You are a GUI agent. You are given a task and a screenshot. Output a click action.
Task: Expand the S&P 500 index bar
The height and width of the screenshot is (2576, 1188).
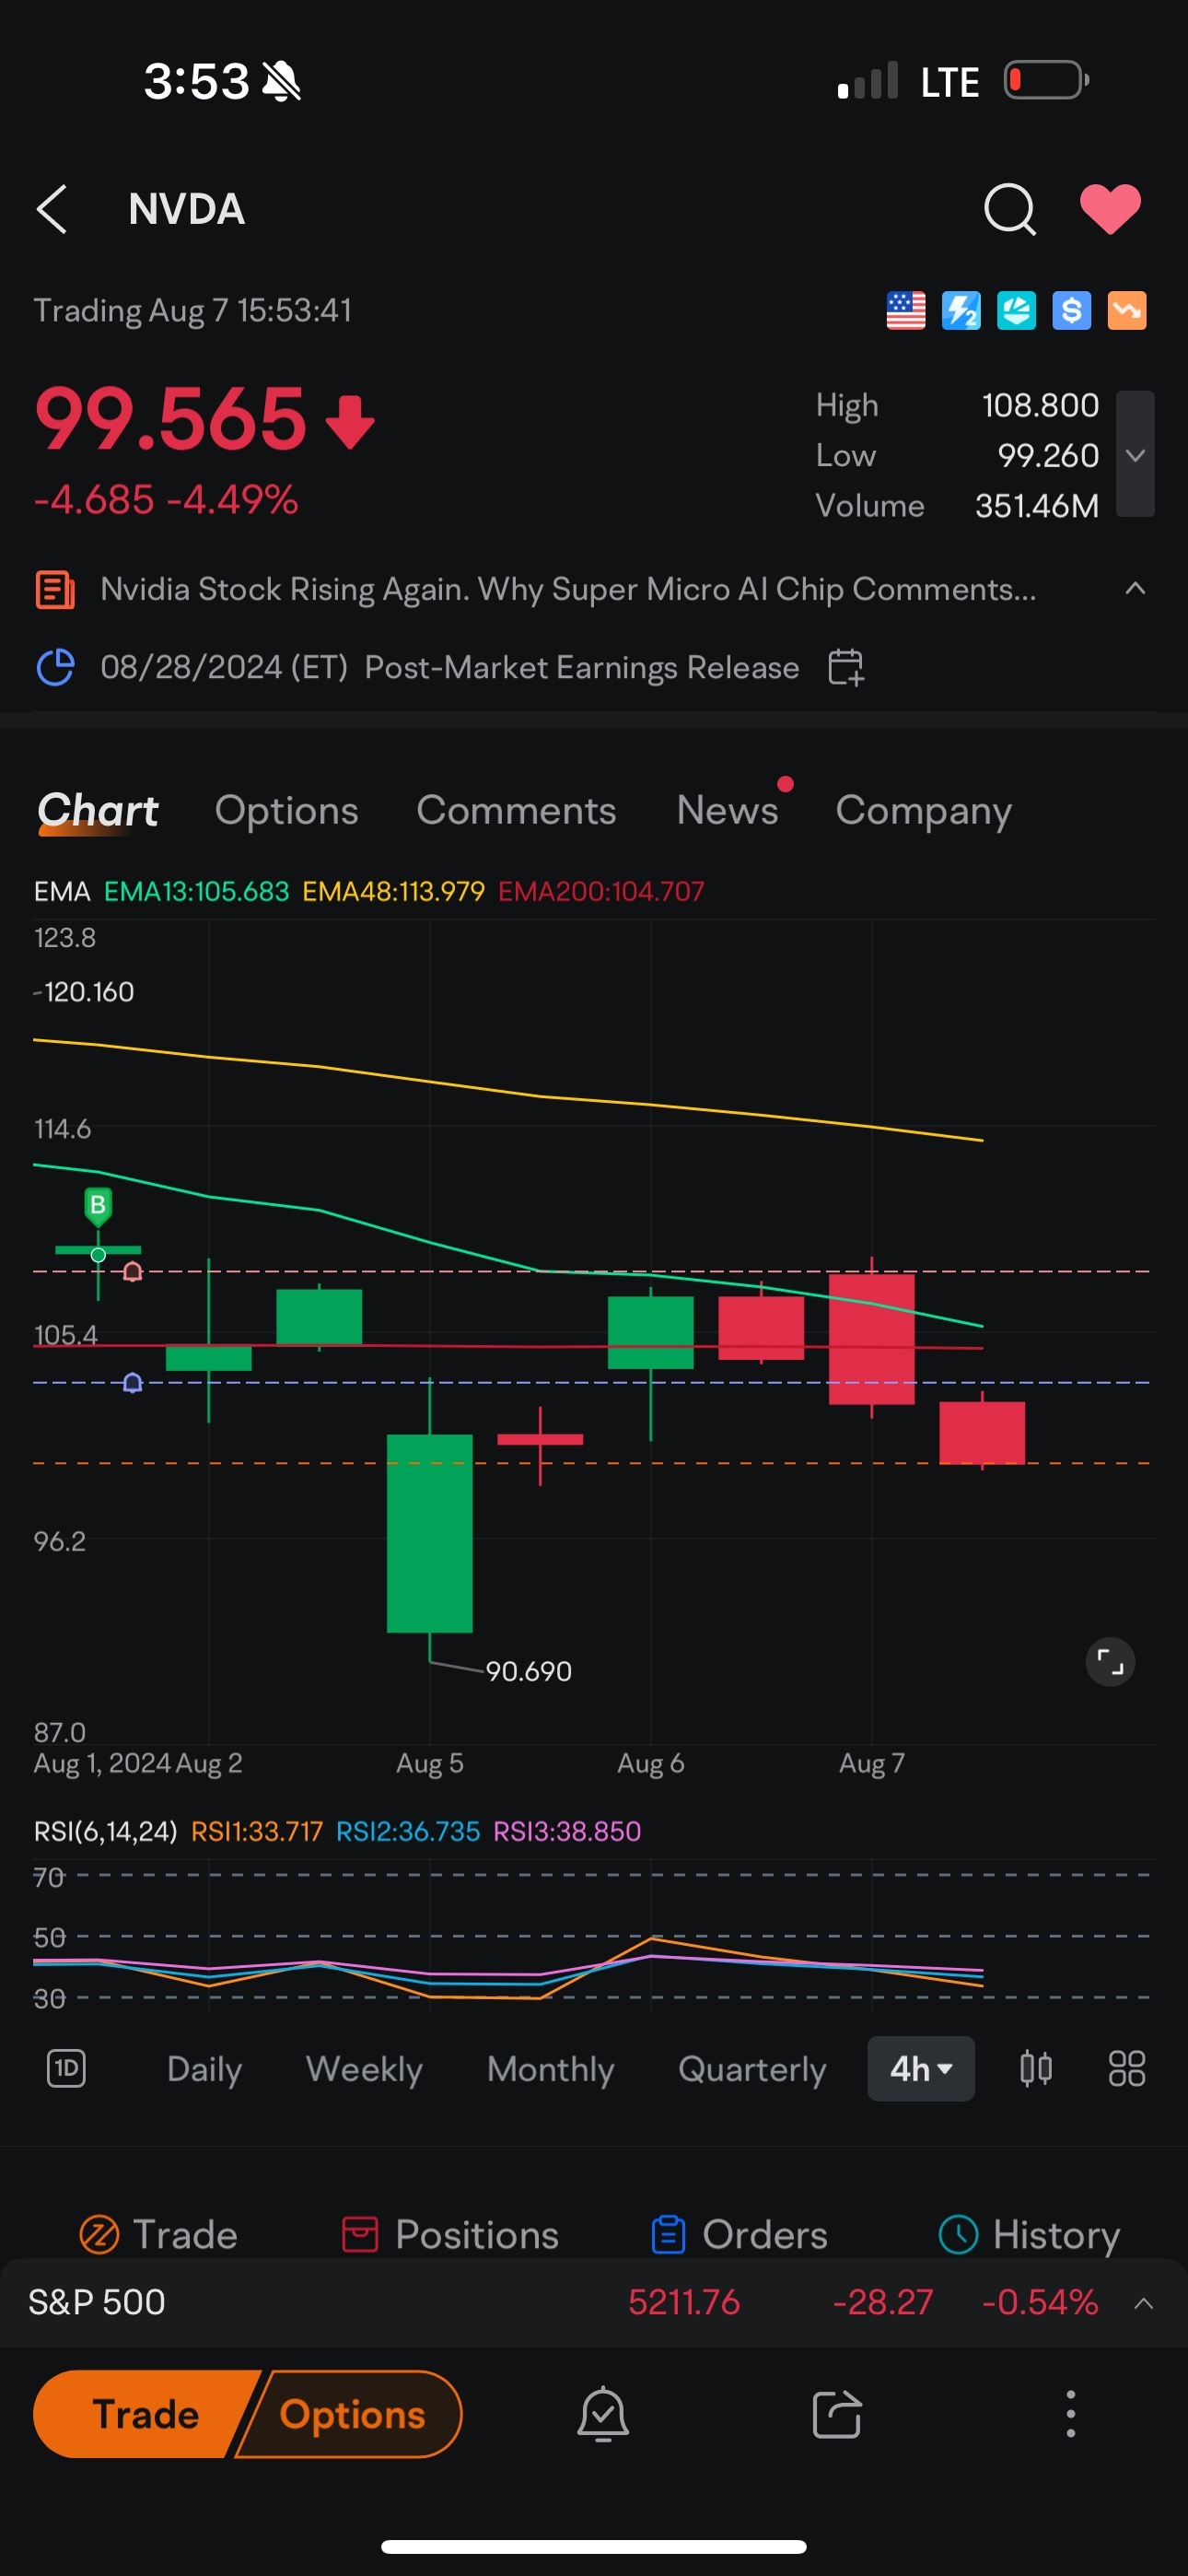1143,2303
